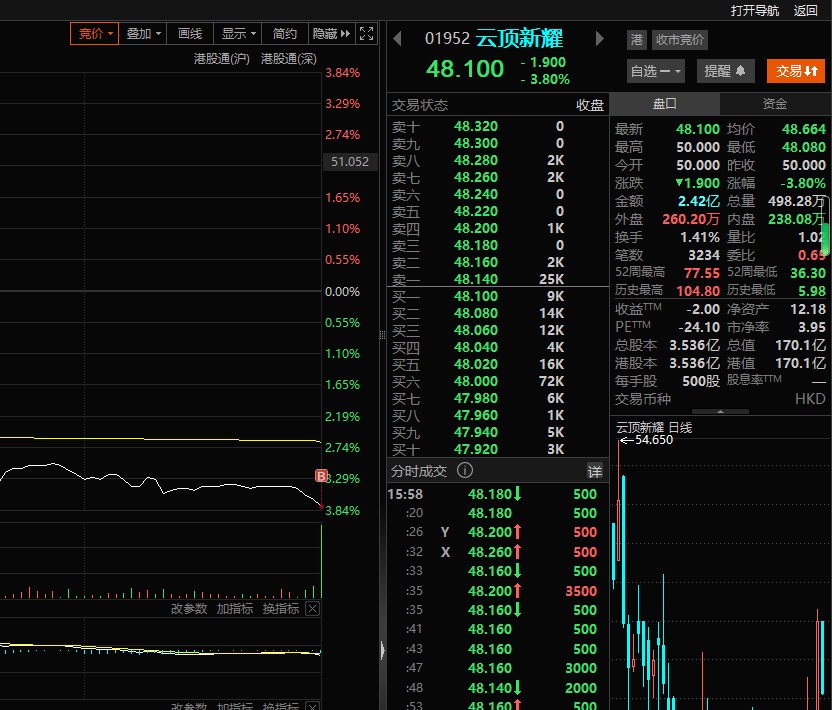Select the 画线 drawing tool

click(x=189, y=33)
